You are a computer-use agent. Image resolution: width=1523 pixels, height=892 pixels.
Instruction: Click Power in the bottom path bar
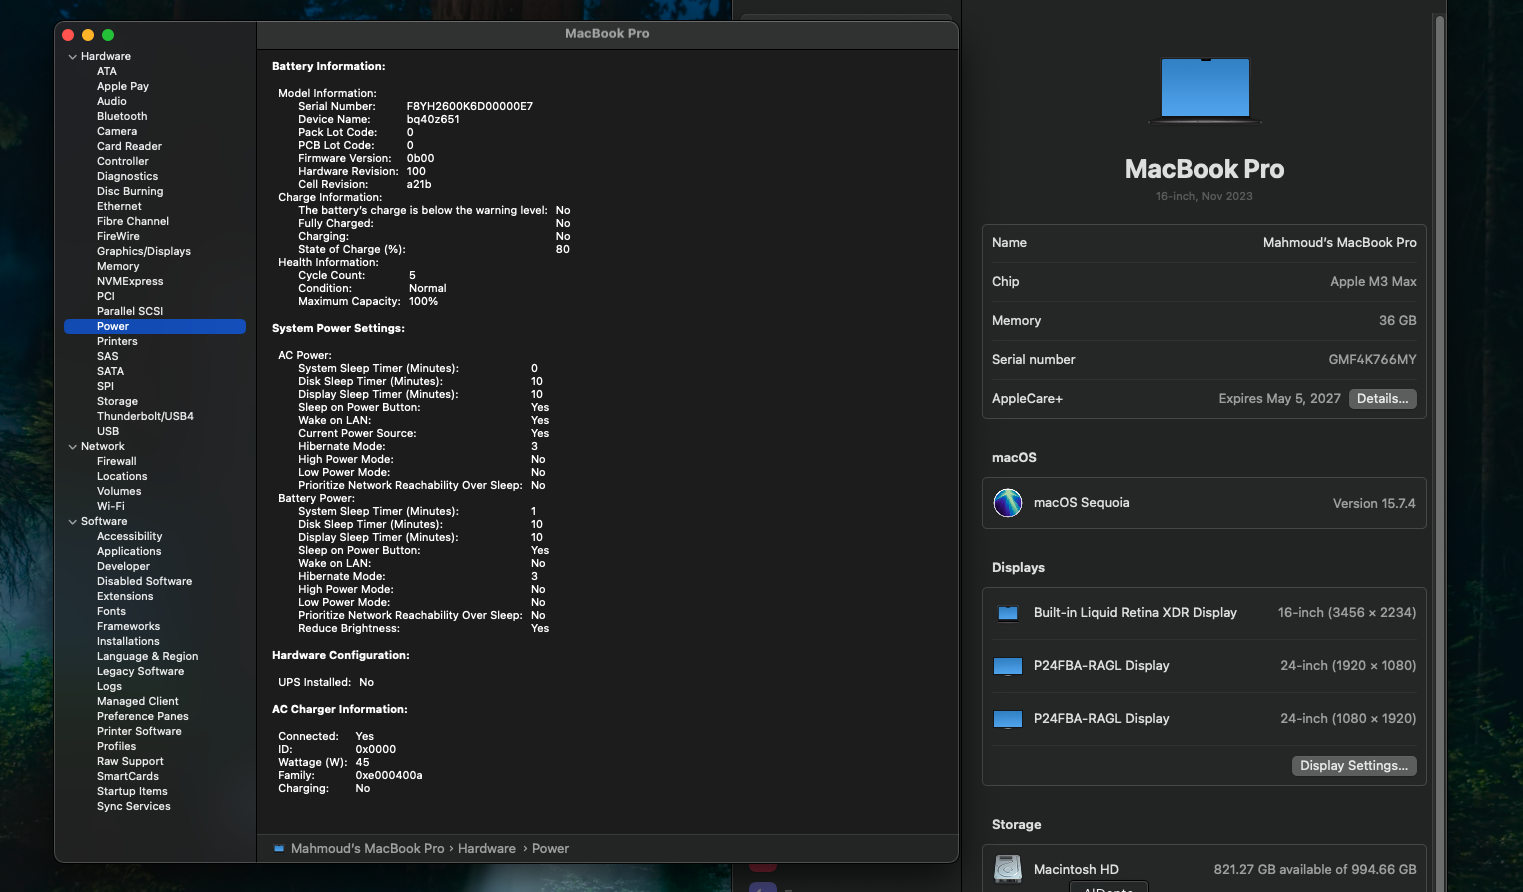550,849
